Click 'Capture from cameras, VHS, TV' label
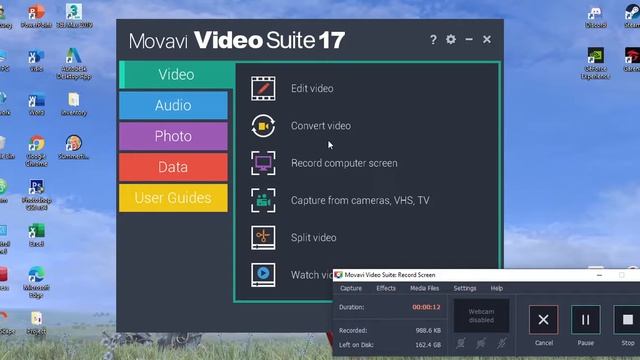Image resolution: width=640 pixels, height=360 pixels. [x=360, y=200]
